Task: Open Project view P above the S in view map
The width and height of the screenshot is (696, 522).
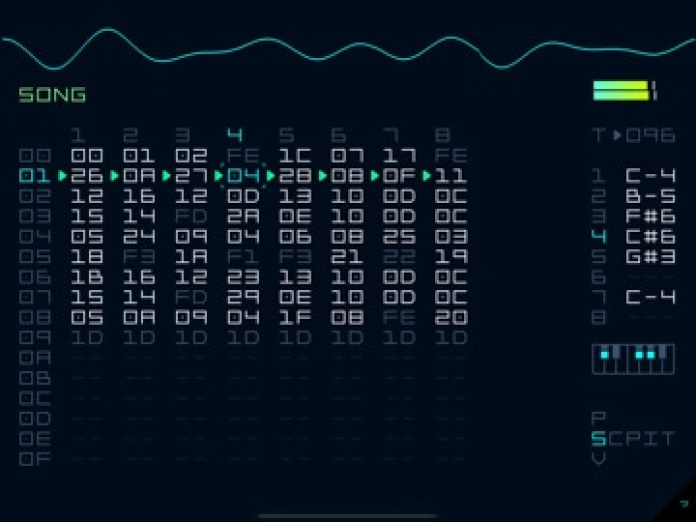Action: coord(599,418)
